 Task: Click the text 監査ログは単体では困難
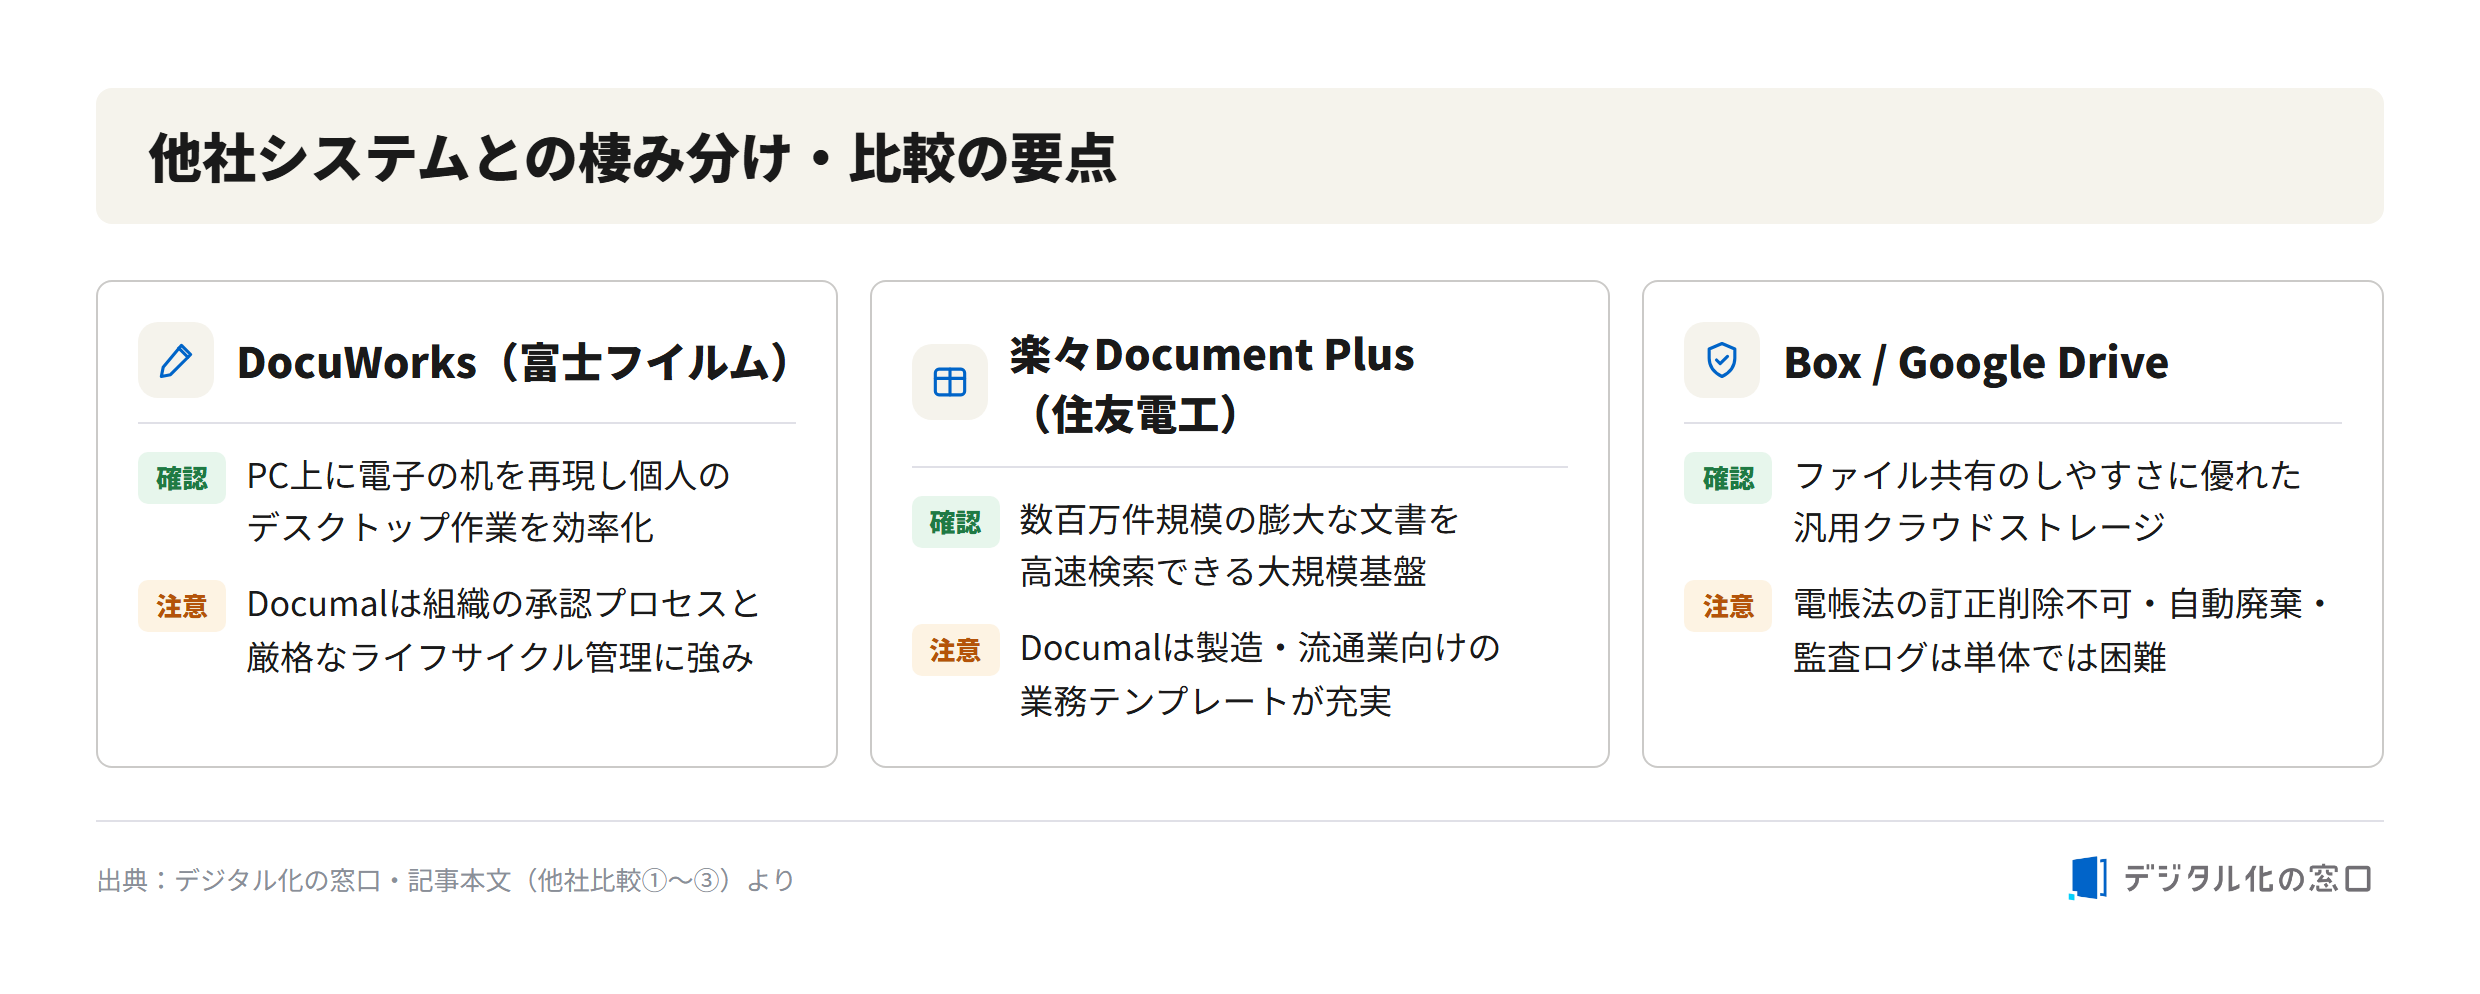click(1979, 657)
